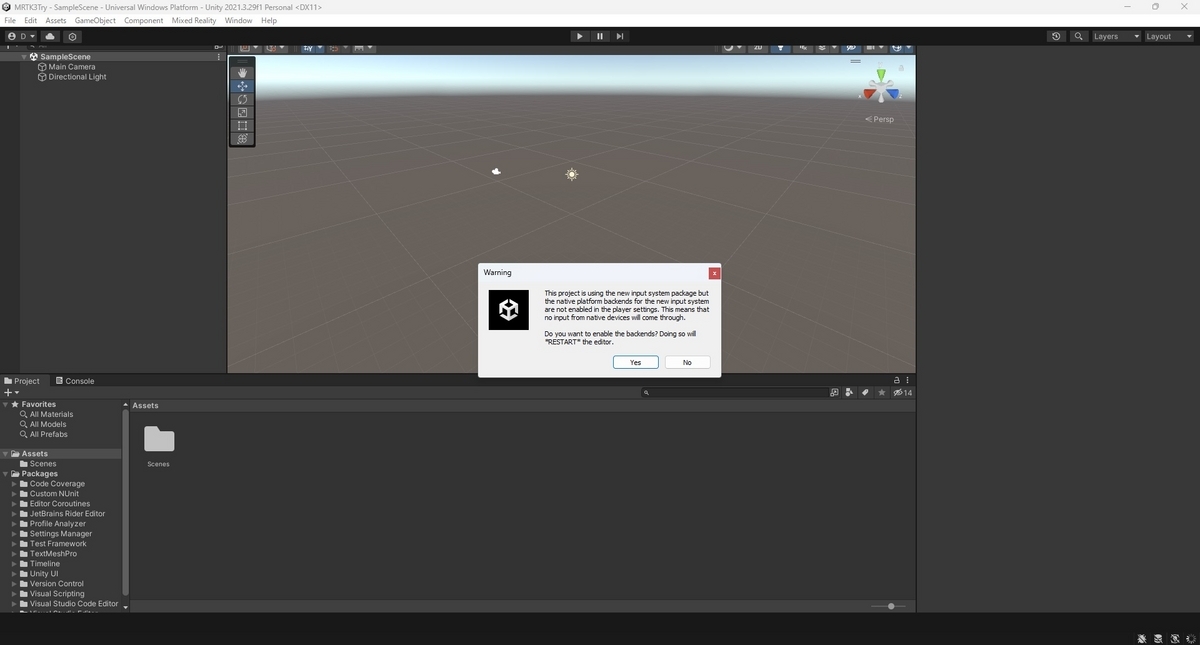
Task: Open the SampleScene context options menu
Action: pos(219,57)
